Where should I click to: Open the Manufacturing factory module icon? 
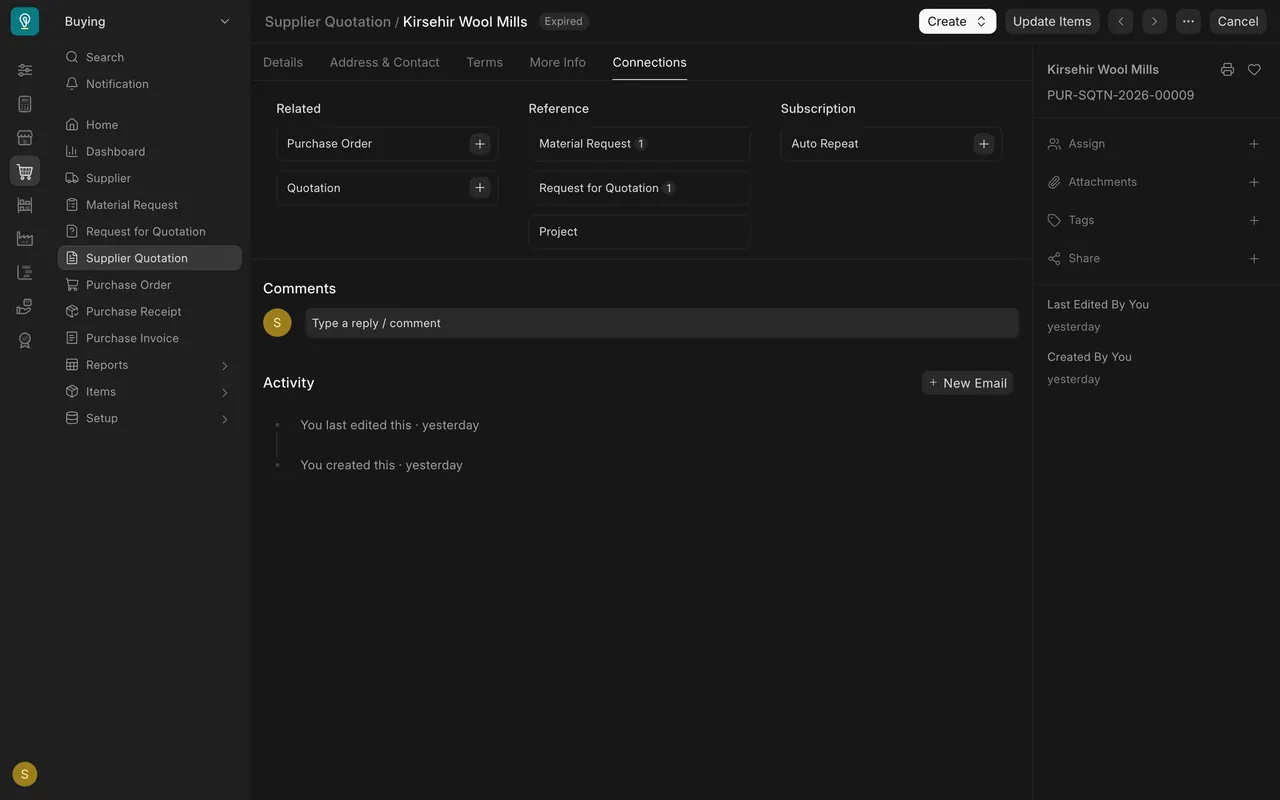[x=25, y=239]
